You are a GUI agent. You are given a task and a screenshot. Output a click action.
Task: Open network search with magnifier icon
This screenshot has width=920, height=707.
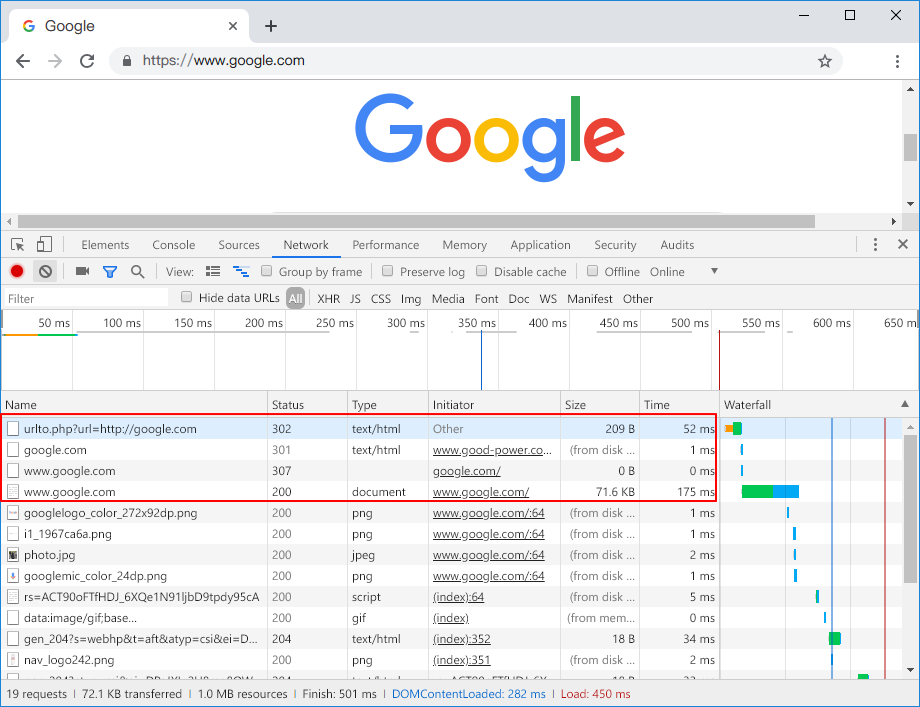(x=137, y=272)
